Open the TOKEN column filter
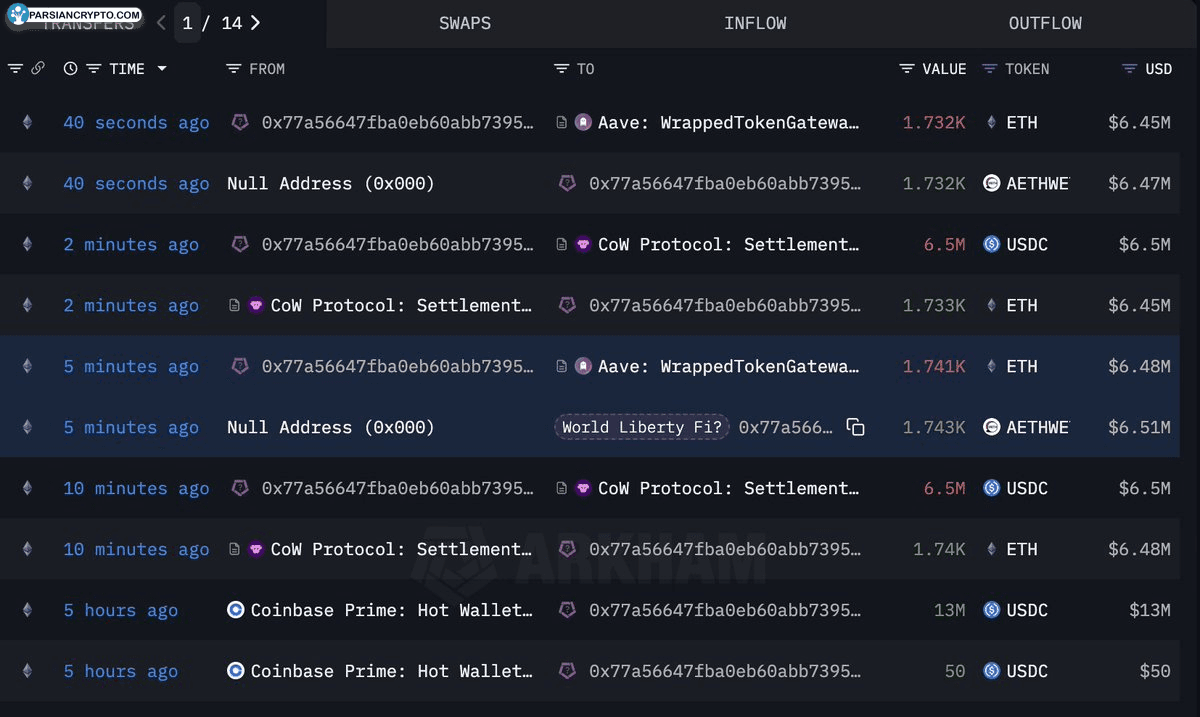The width and height of the screenshot is (1200, 717). pos(990,68)
